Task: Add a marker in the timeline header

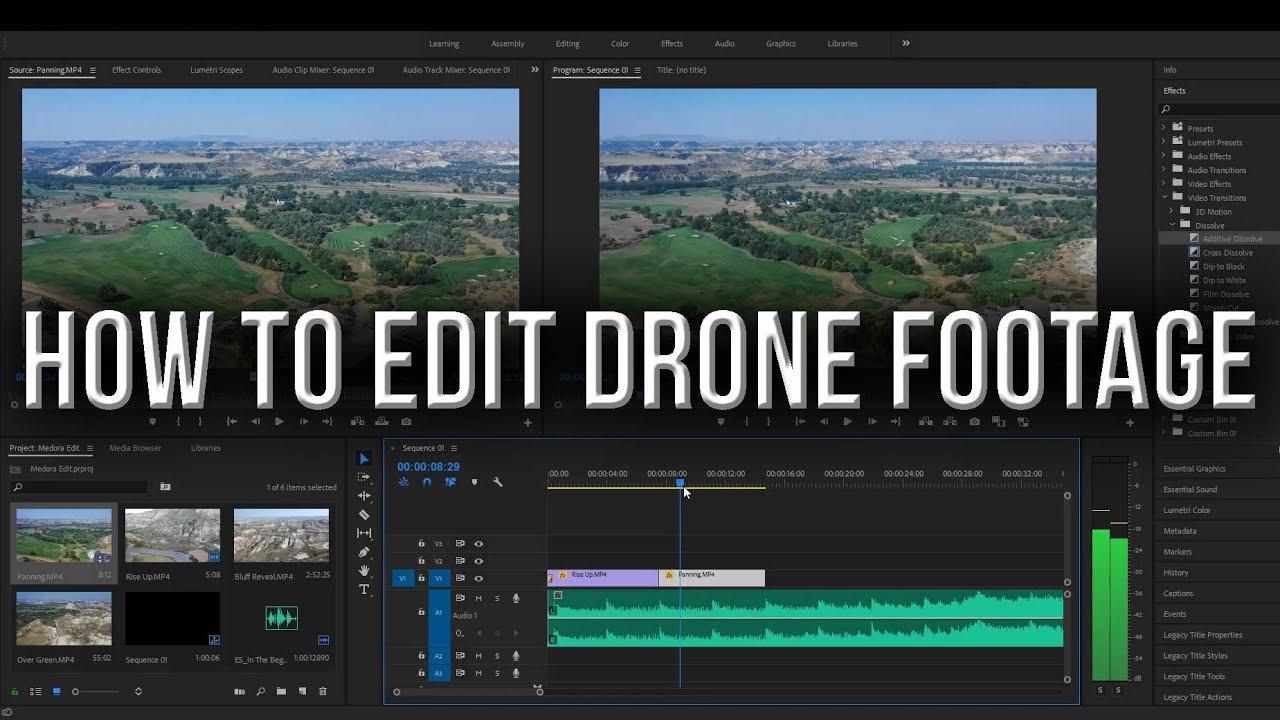Action: (474, 482)
